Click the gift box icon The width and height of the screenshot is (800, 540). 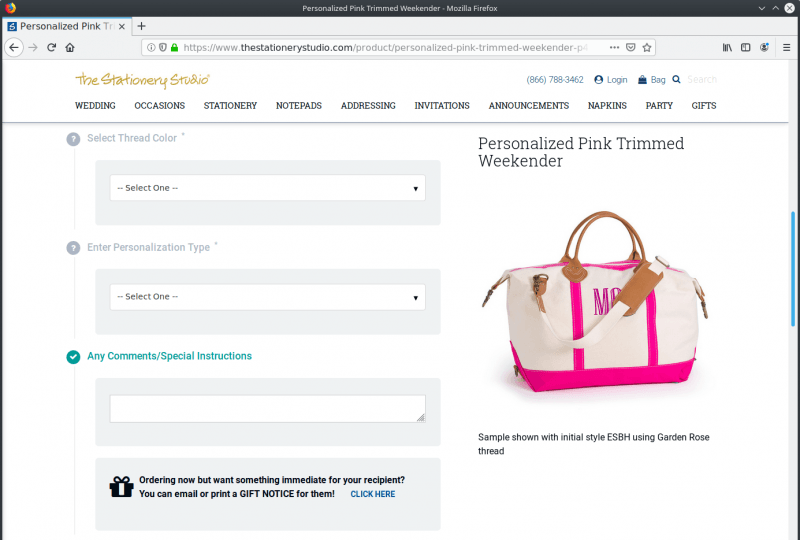pos(121,486)
